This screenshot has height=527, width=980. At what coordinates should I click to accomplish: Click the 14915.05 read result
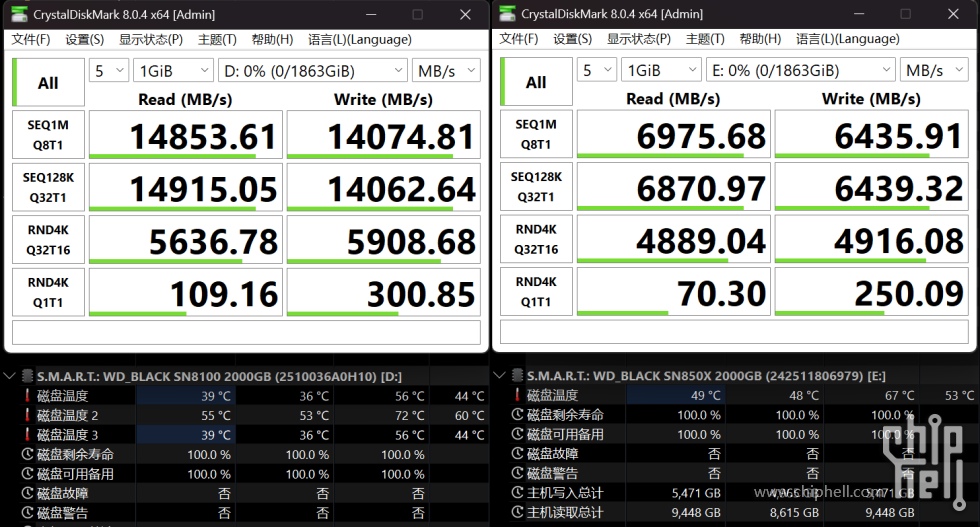tap(186, 188)
